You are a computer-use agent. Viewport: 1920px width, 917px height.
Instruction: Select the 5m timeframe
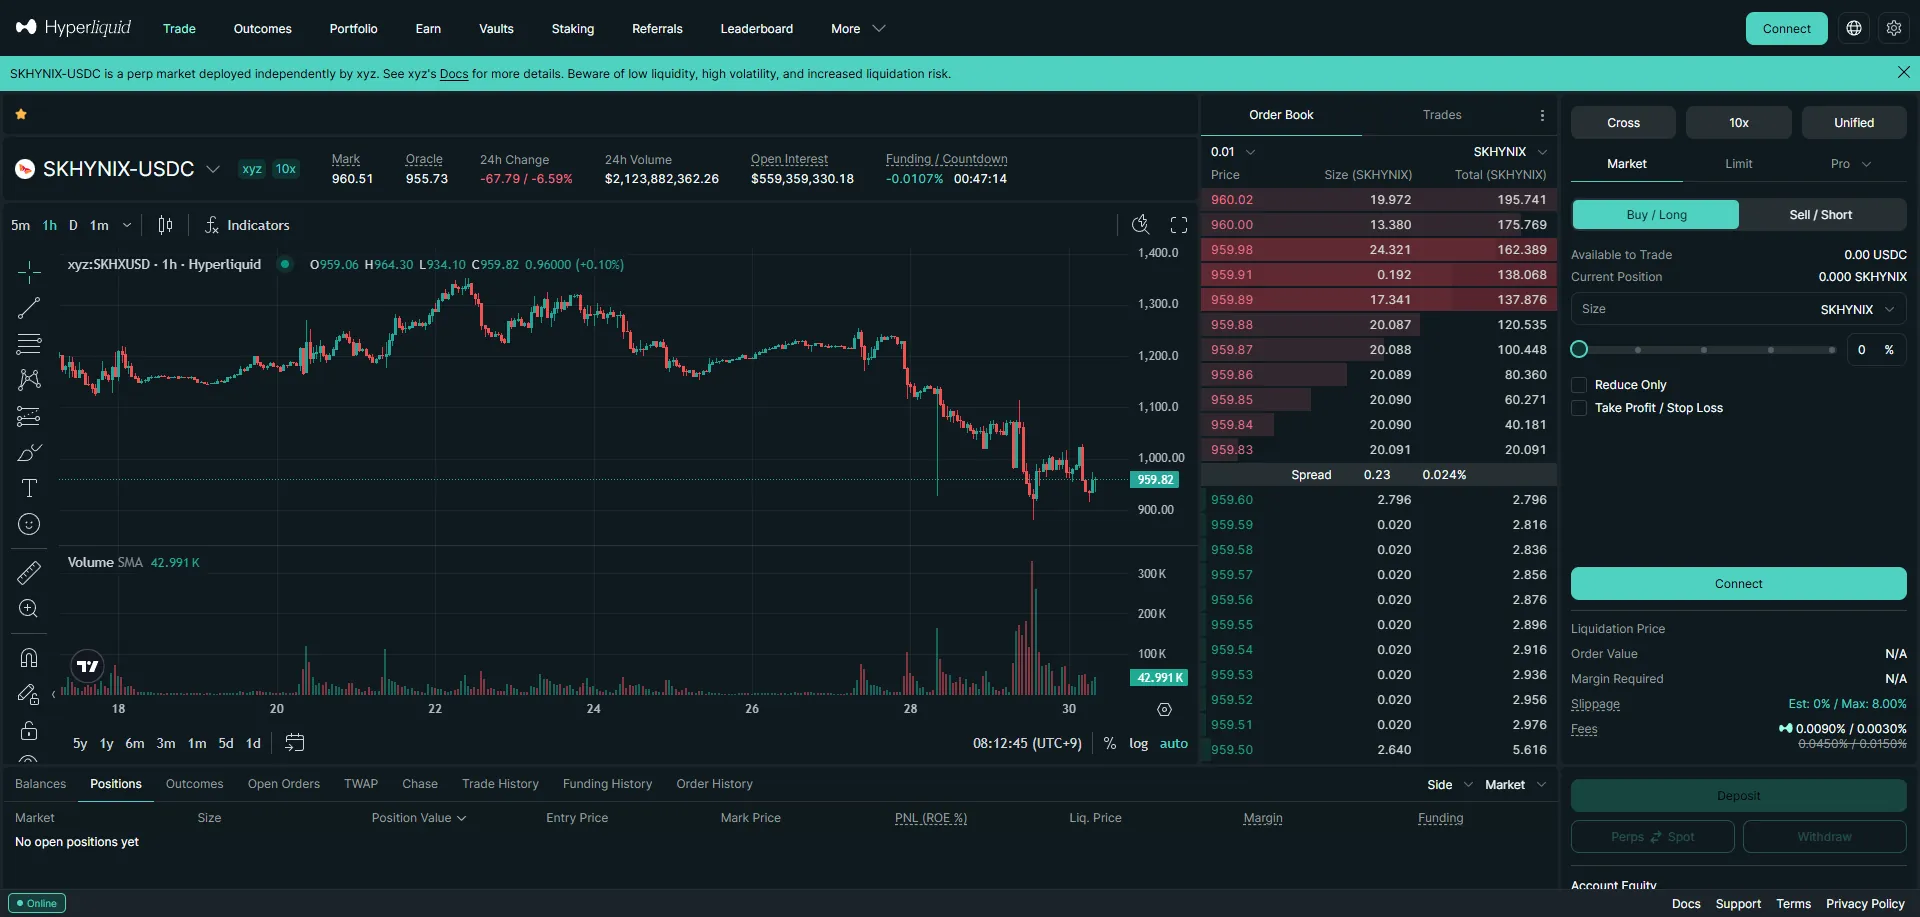point(21,225)
